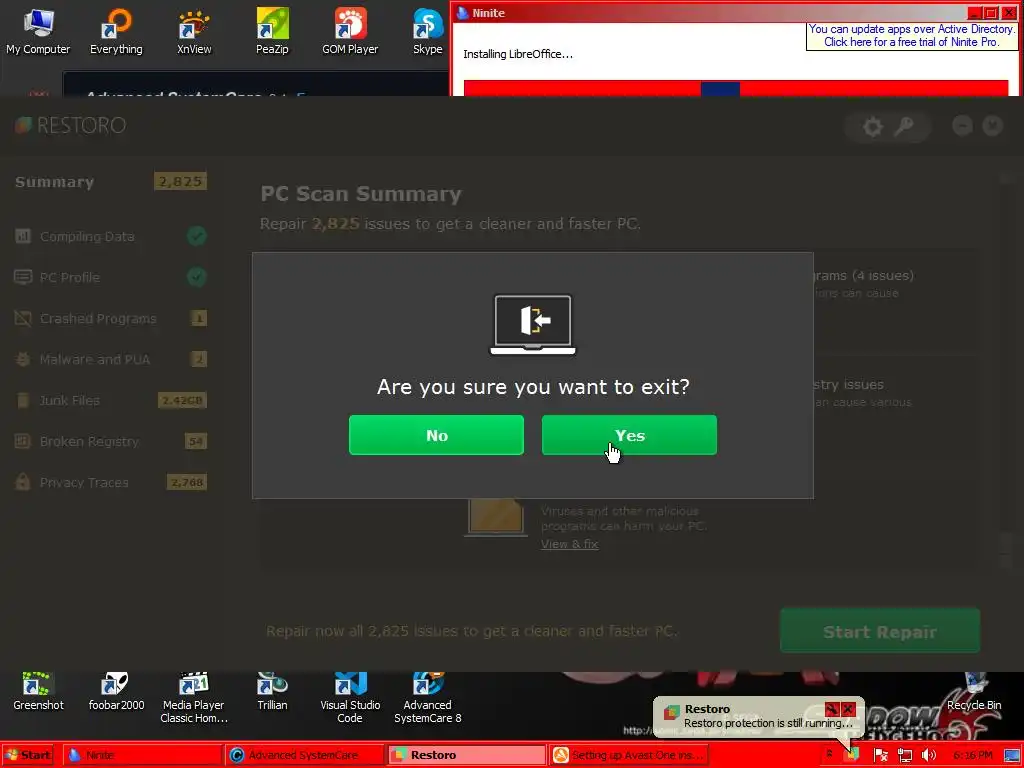
Task: Launch GOM Player from the desktop
Action: [x=350, y=31]
